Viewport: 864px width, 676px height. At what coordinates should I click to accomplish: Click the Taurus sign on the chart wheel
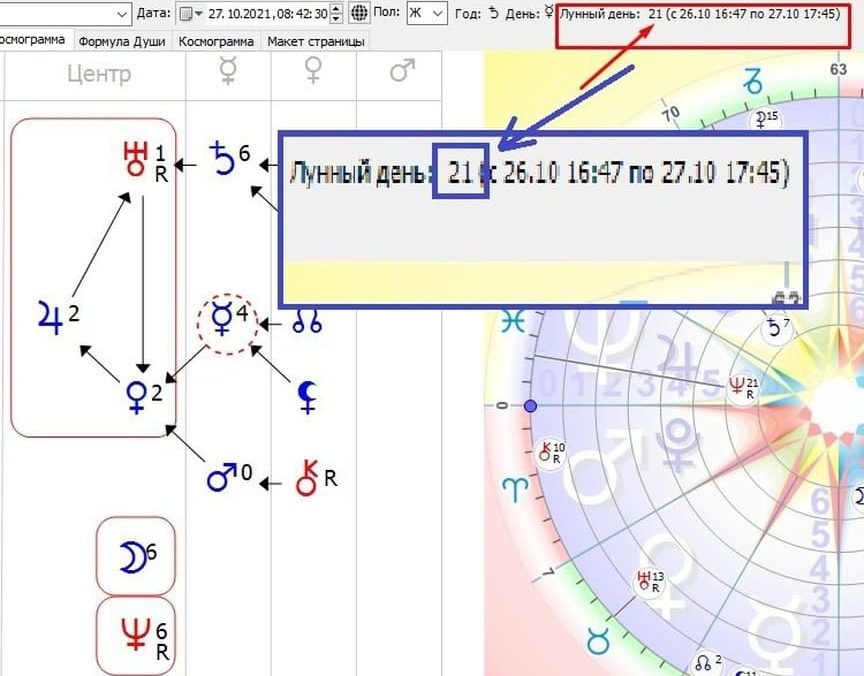[598, 641]
